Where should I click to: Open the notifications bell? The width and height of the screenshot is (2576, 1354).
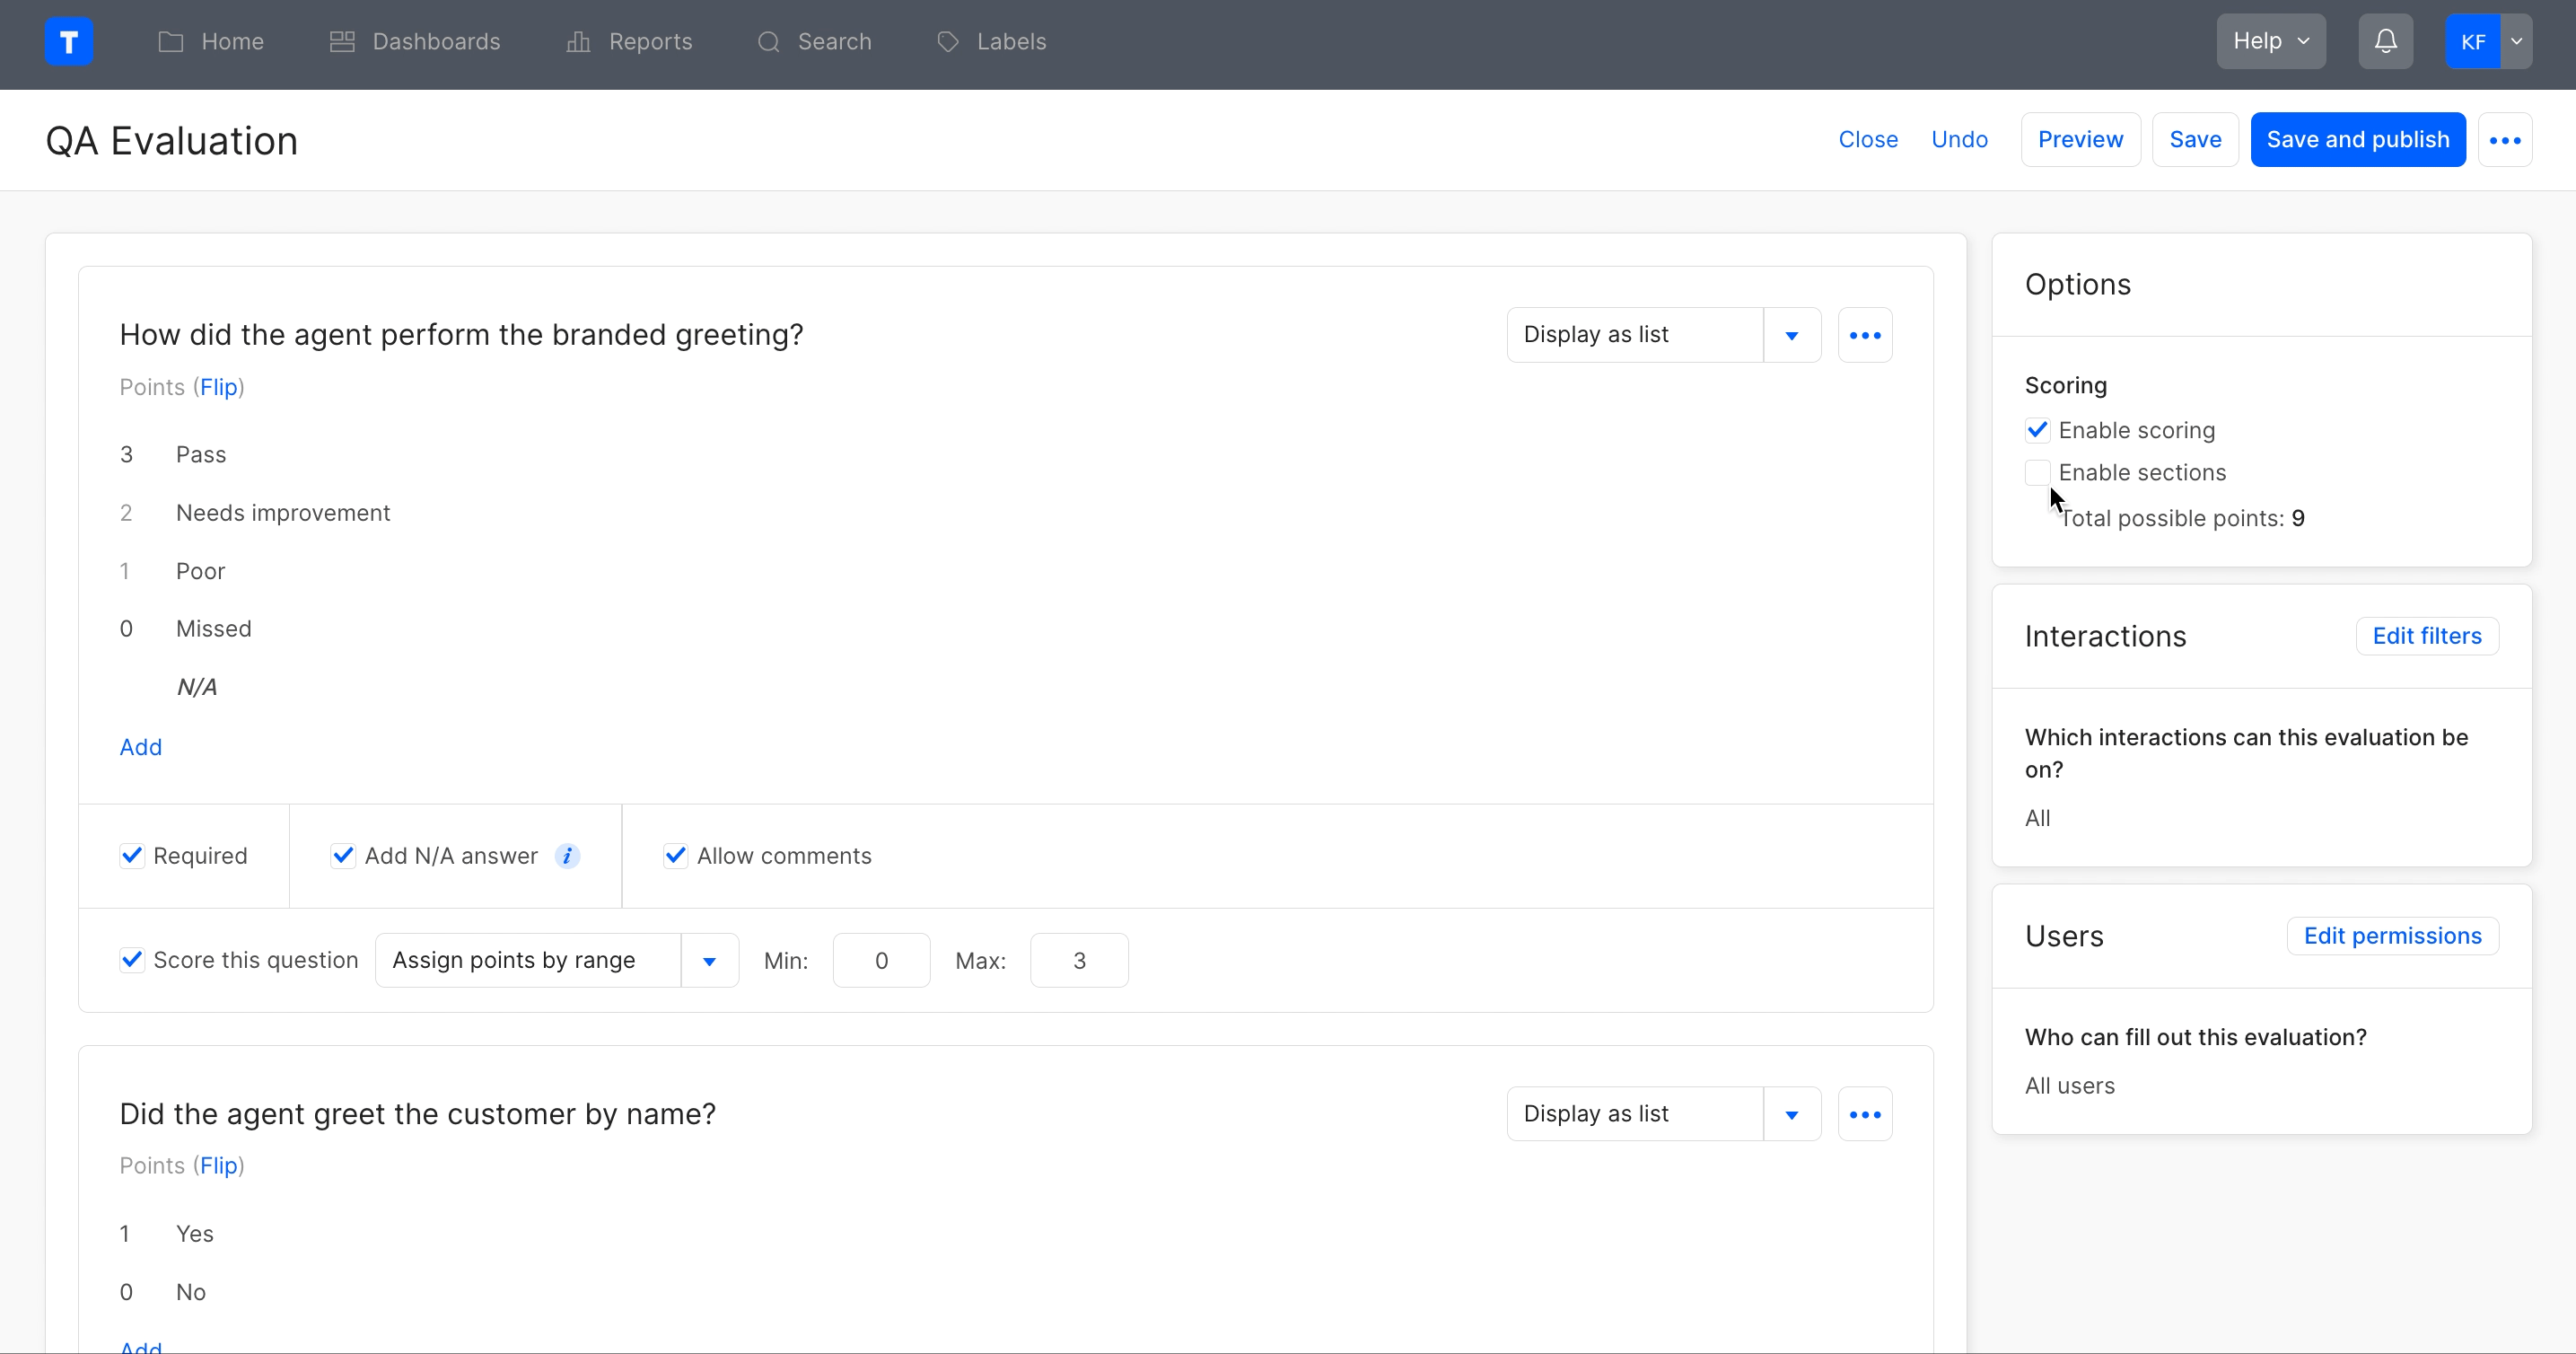point(2385,42)
